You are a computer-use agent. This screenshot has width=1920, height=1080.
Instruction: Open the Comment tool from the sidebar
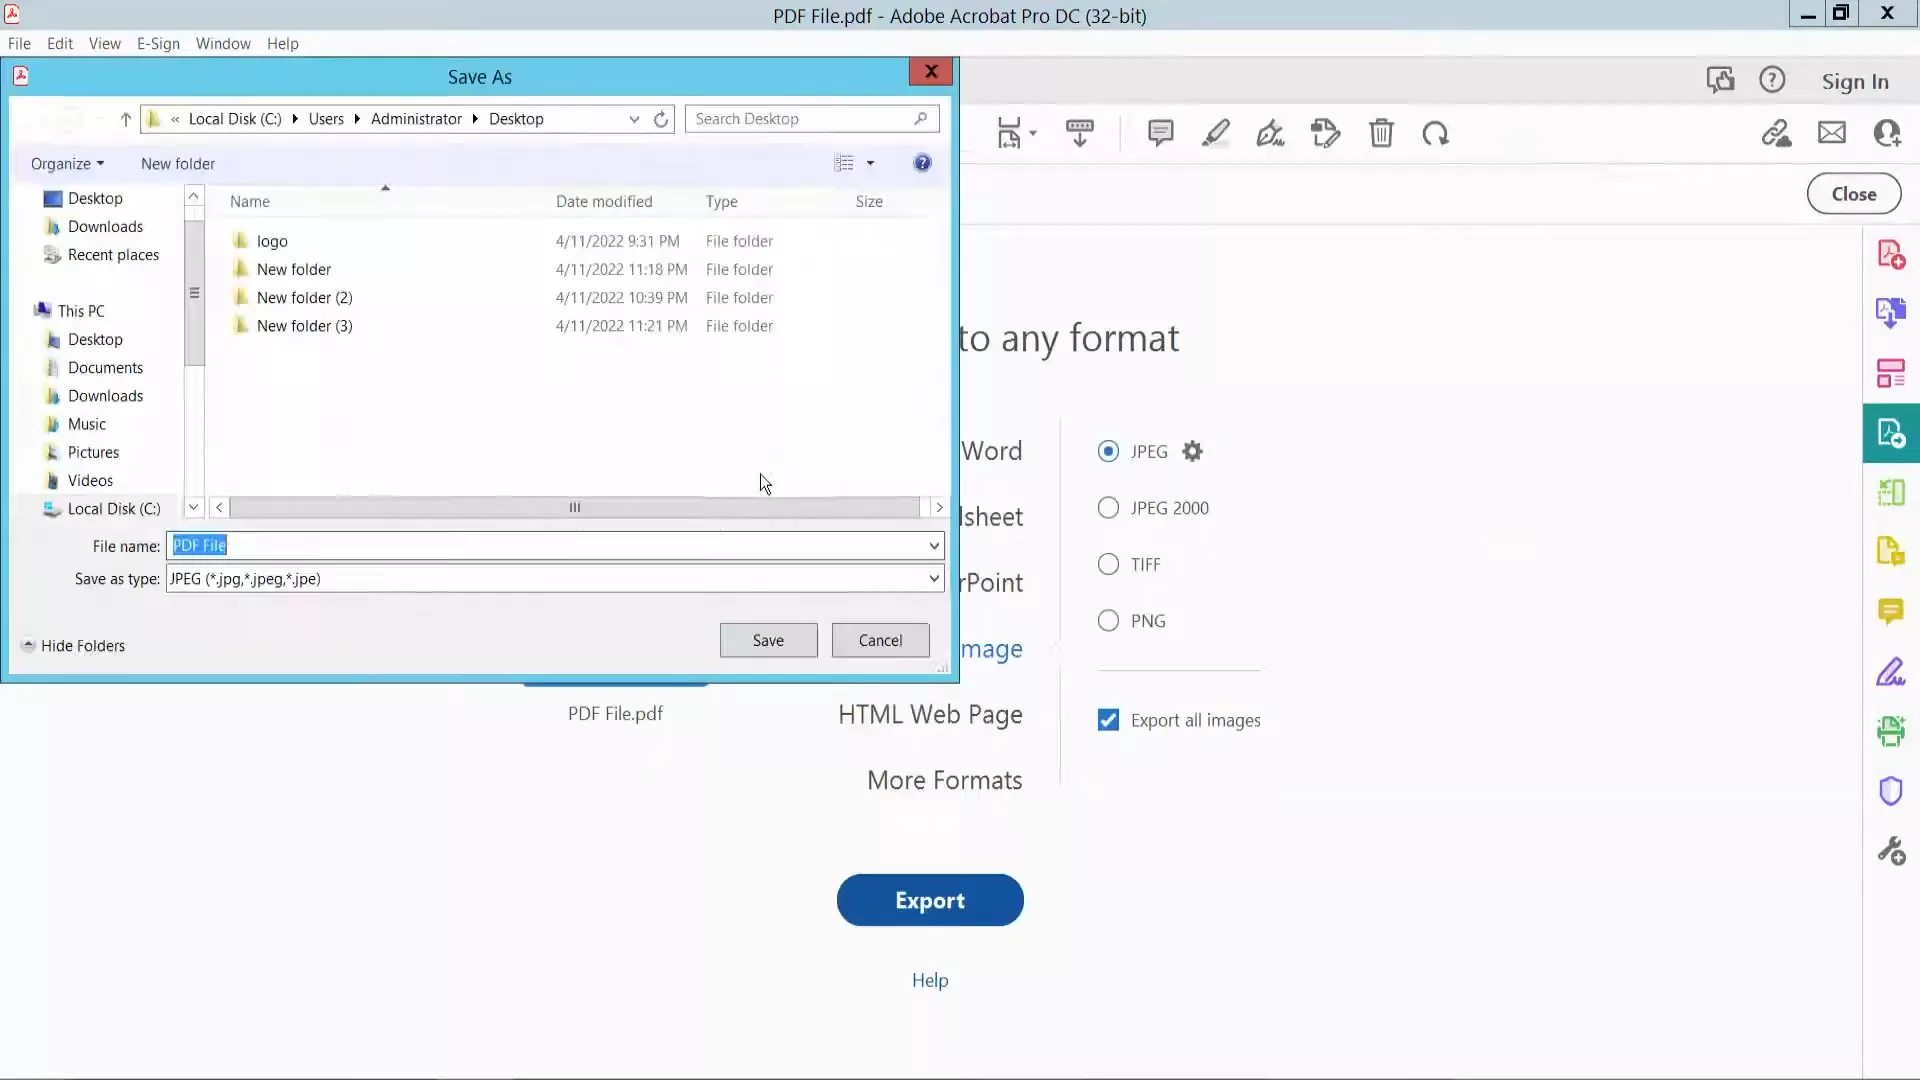(x=1893, y=612)
